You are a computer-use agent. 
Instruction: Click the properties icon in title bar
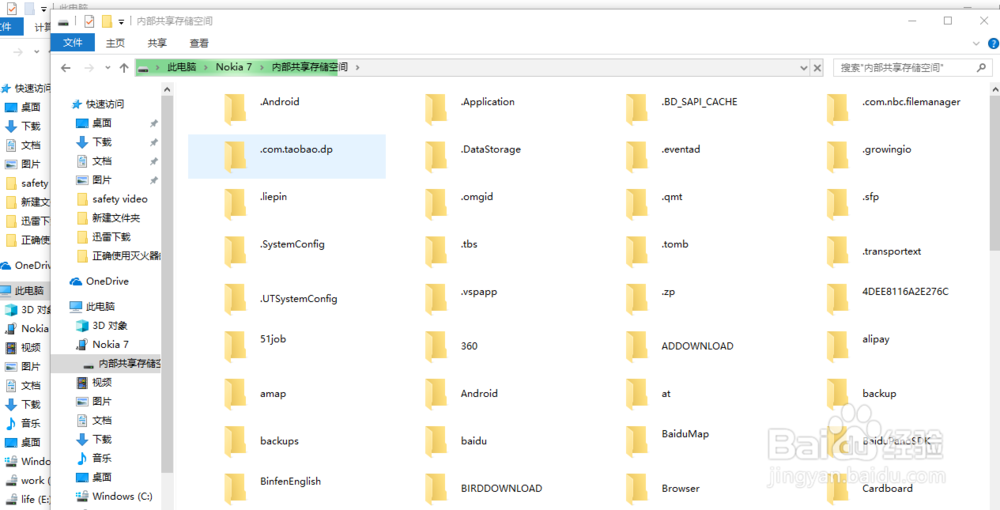click(x=89, y=21)
